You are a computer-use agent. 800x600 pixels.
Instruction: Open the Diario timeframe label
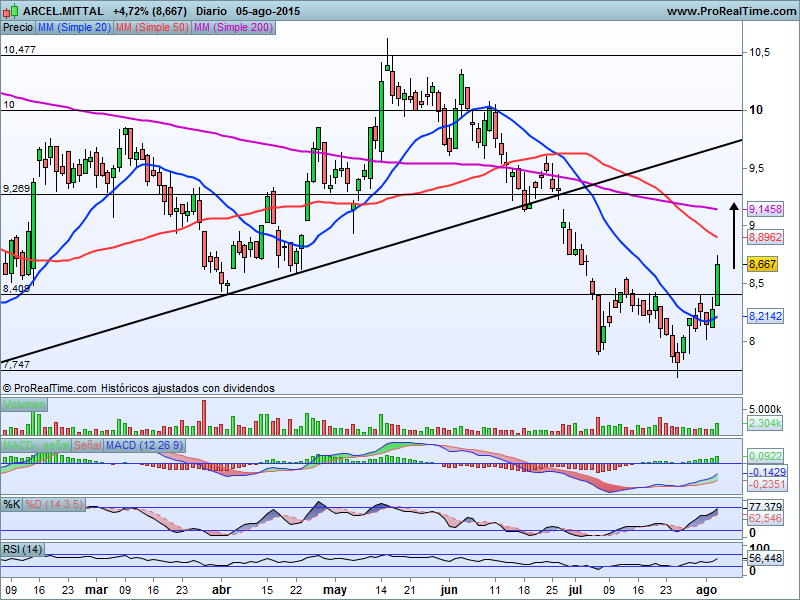click(x=211, y=11)
